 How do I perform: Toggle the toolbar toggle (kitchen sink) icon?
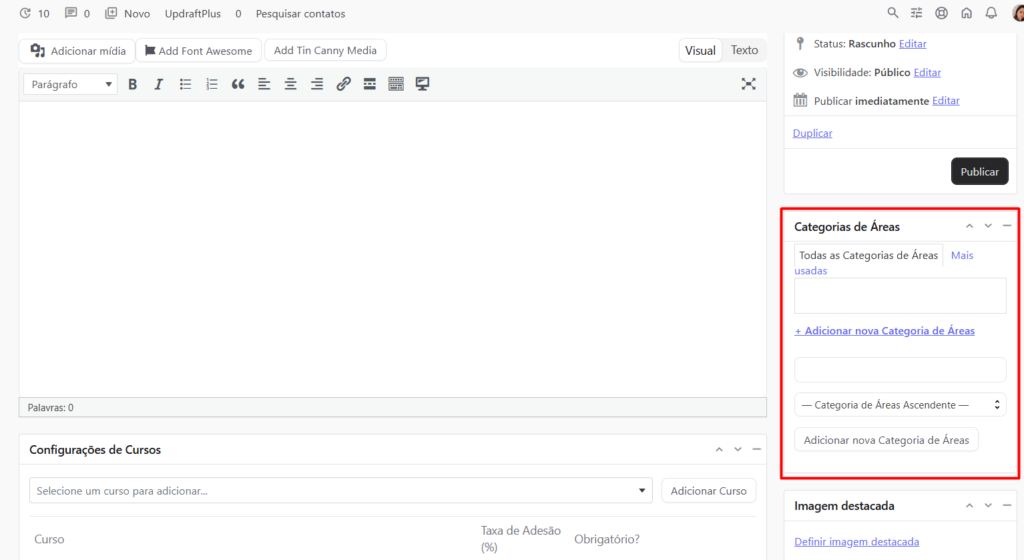point(395,85)
